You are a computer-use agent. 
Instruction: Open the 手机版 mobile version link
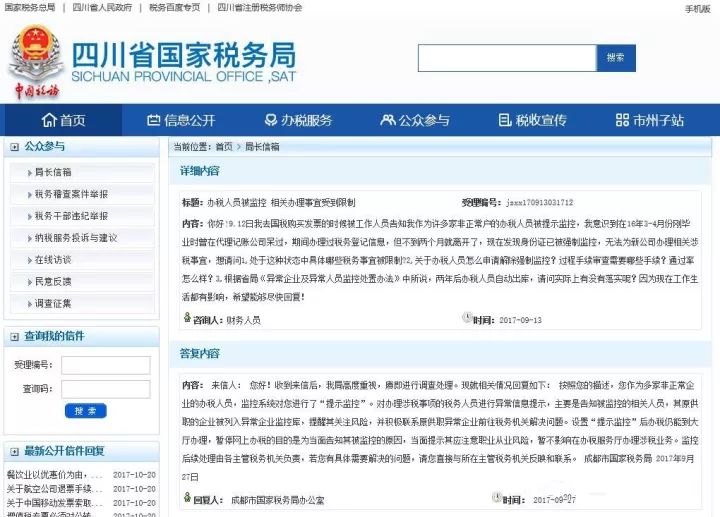click(698, 9)
